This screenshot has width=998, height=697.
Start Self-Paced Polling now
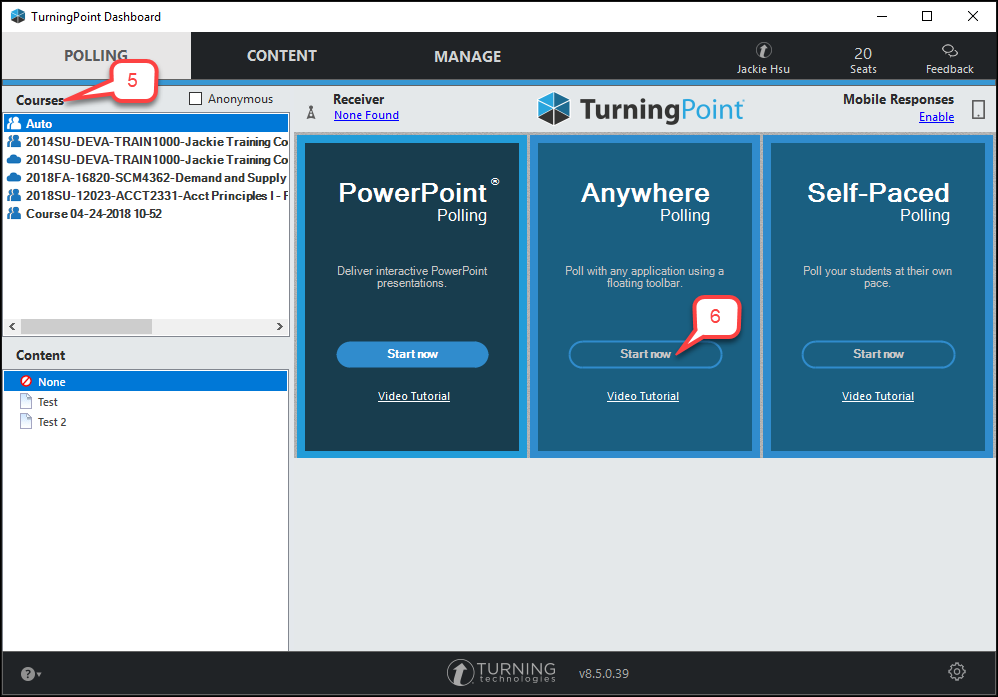(878, 355)
